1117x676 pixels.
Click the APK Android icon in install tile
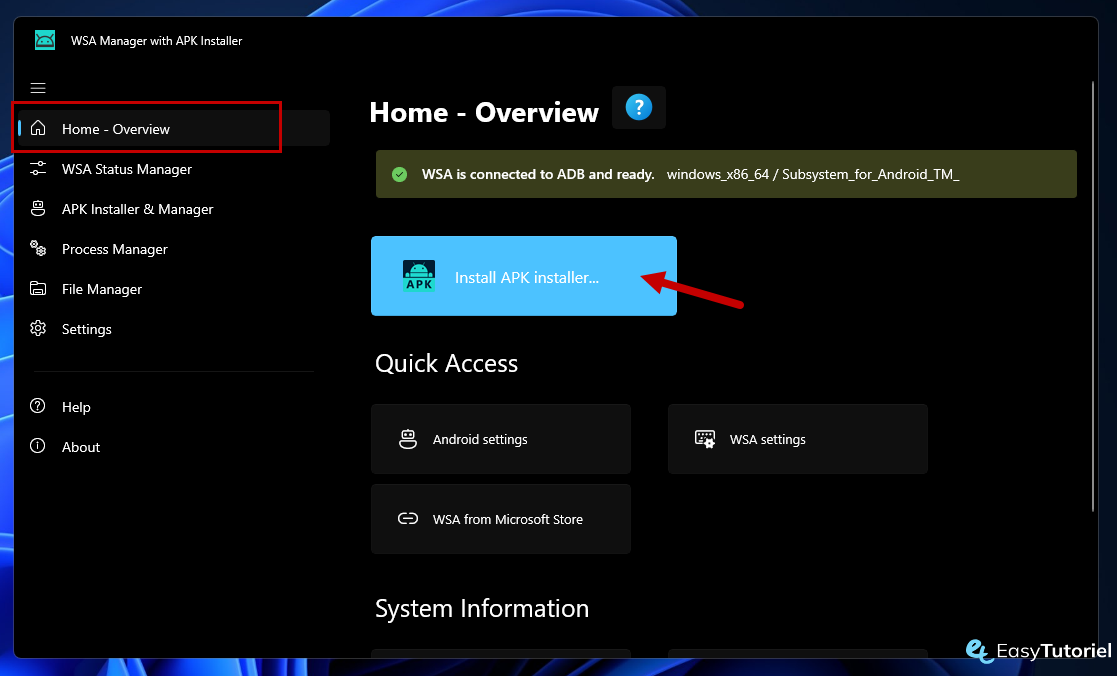click(419, 276)
